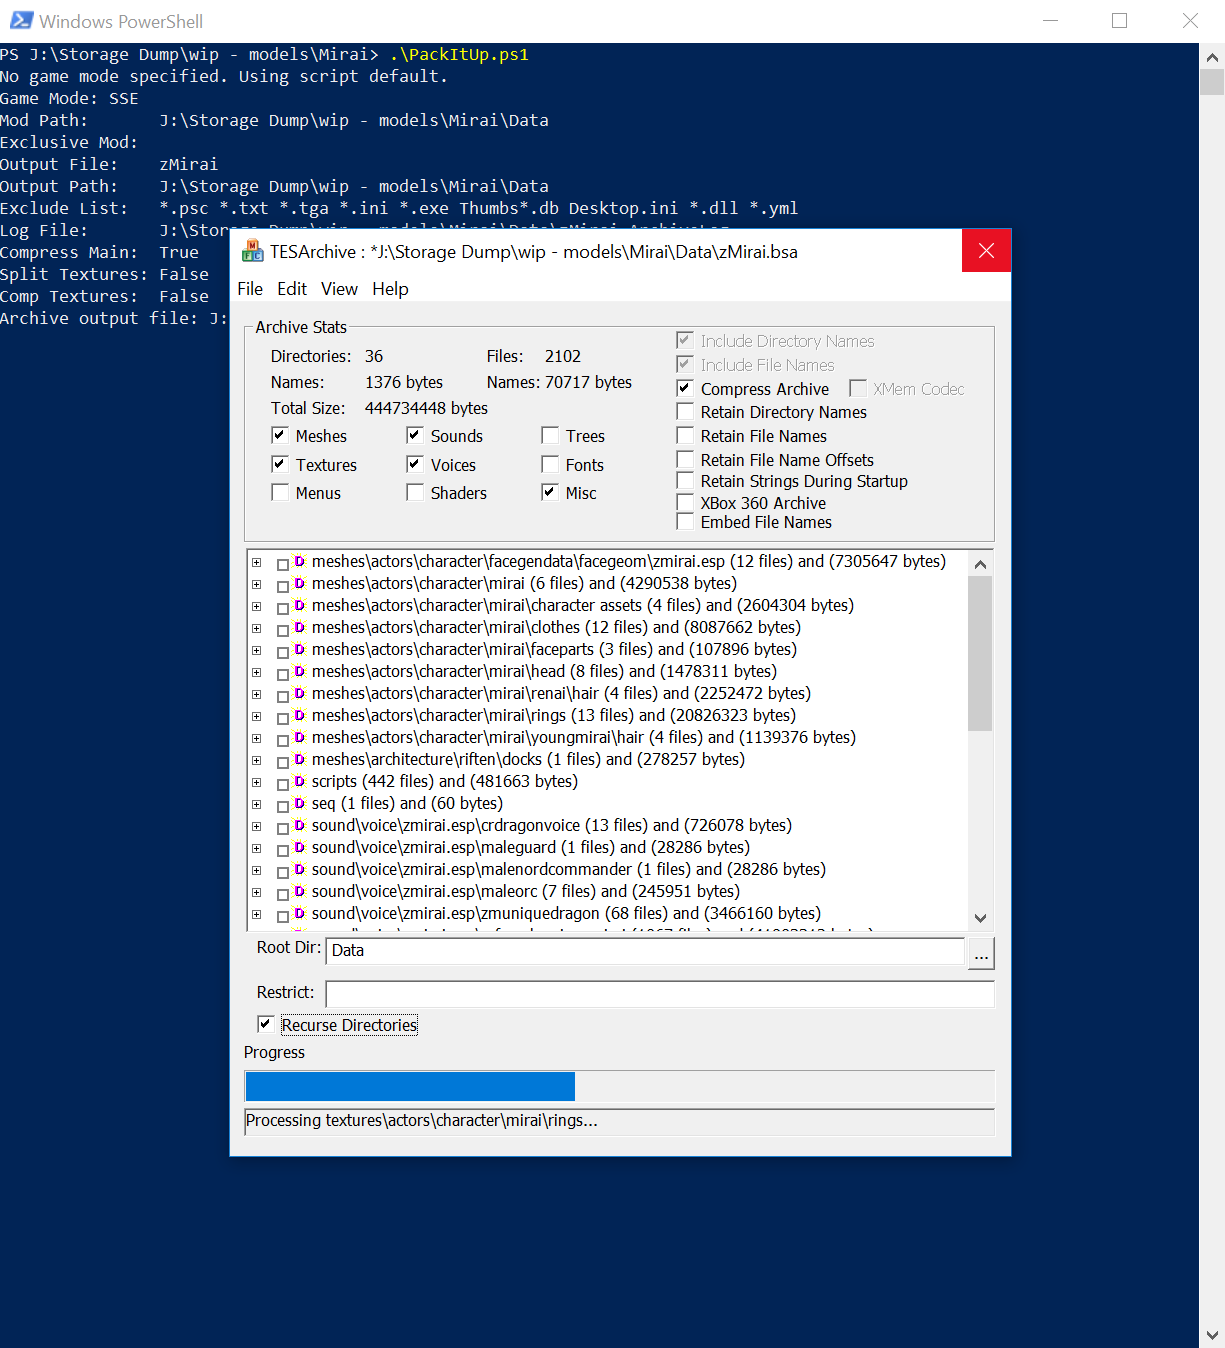
Task: Click D icon beside mirai\clothes directory
Action: 299,627
